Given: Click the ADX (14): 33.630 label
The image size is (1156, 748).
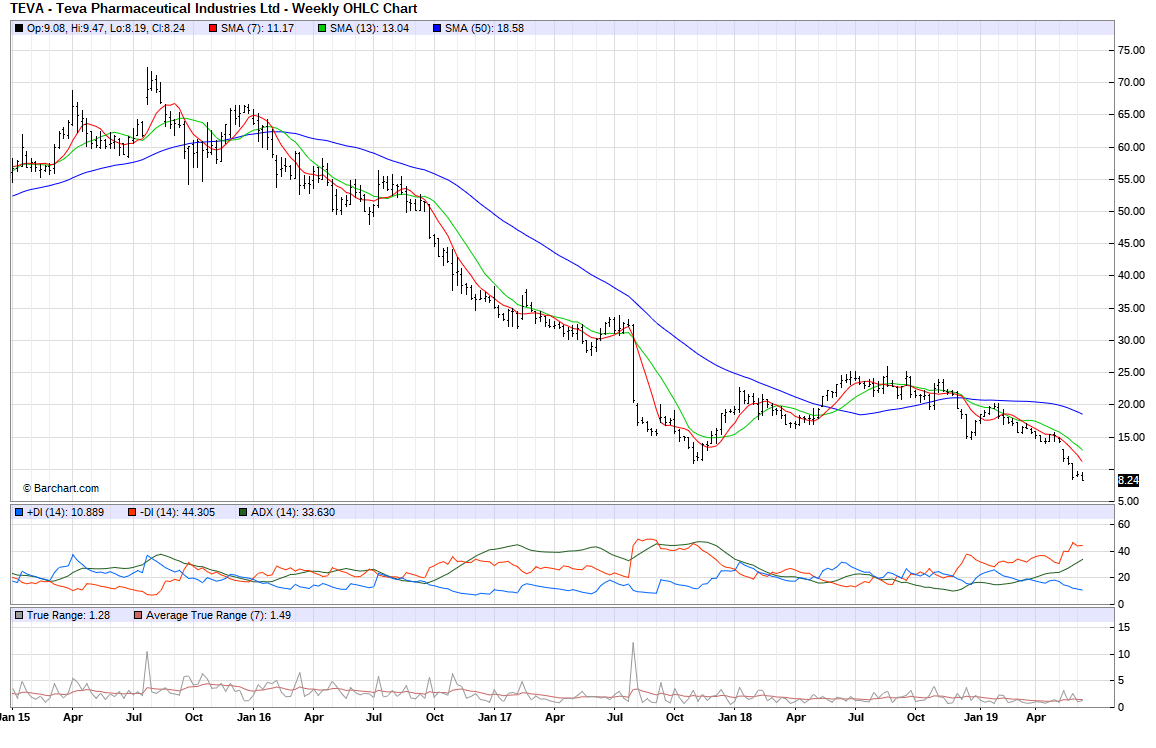Looking at the screenshot, I should click(293, 512).
